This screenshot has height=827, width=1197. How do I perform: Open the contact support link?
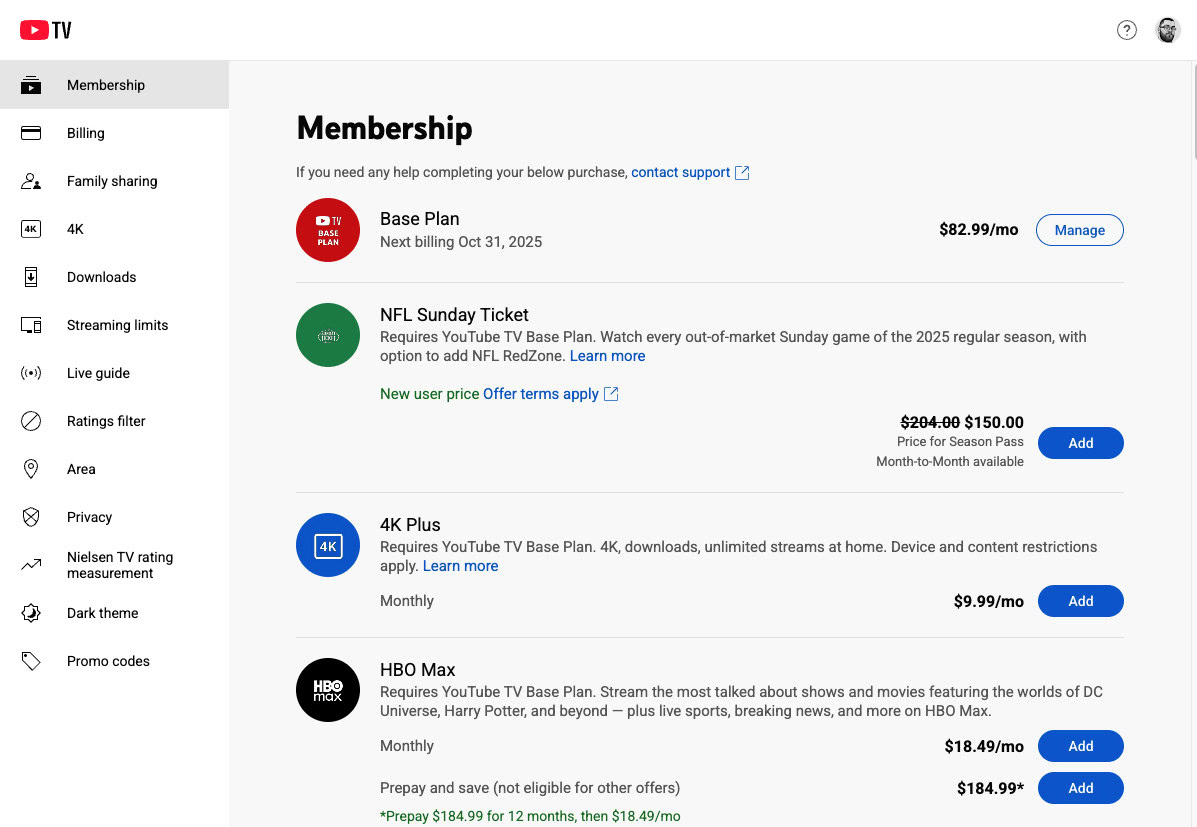(x=681, y=172)
